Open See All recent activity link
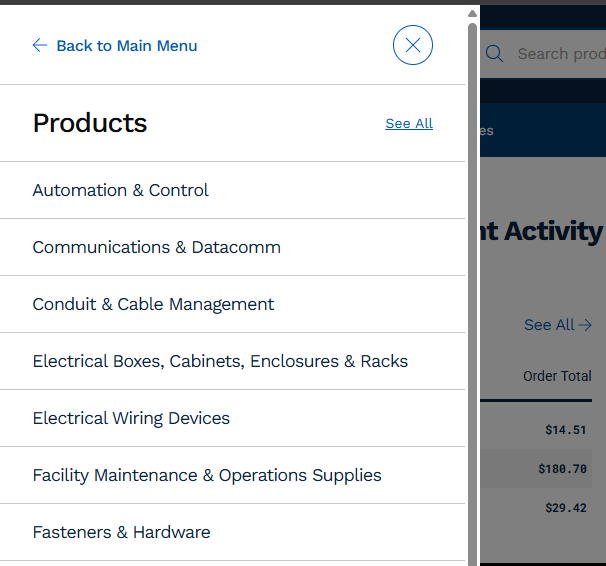 point(558,325)
